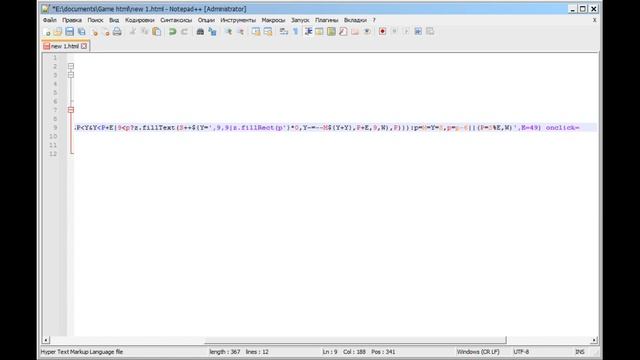This screenshot has width=640, height=360.
Task: Click the UTF-8 encoding status entry
Action: [521, 352]
